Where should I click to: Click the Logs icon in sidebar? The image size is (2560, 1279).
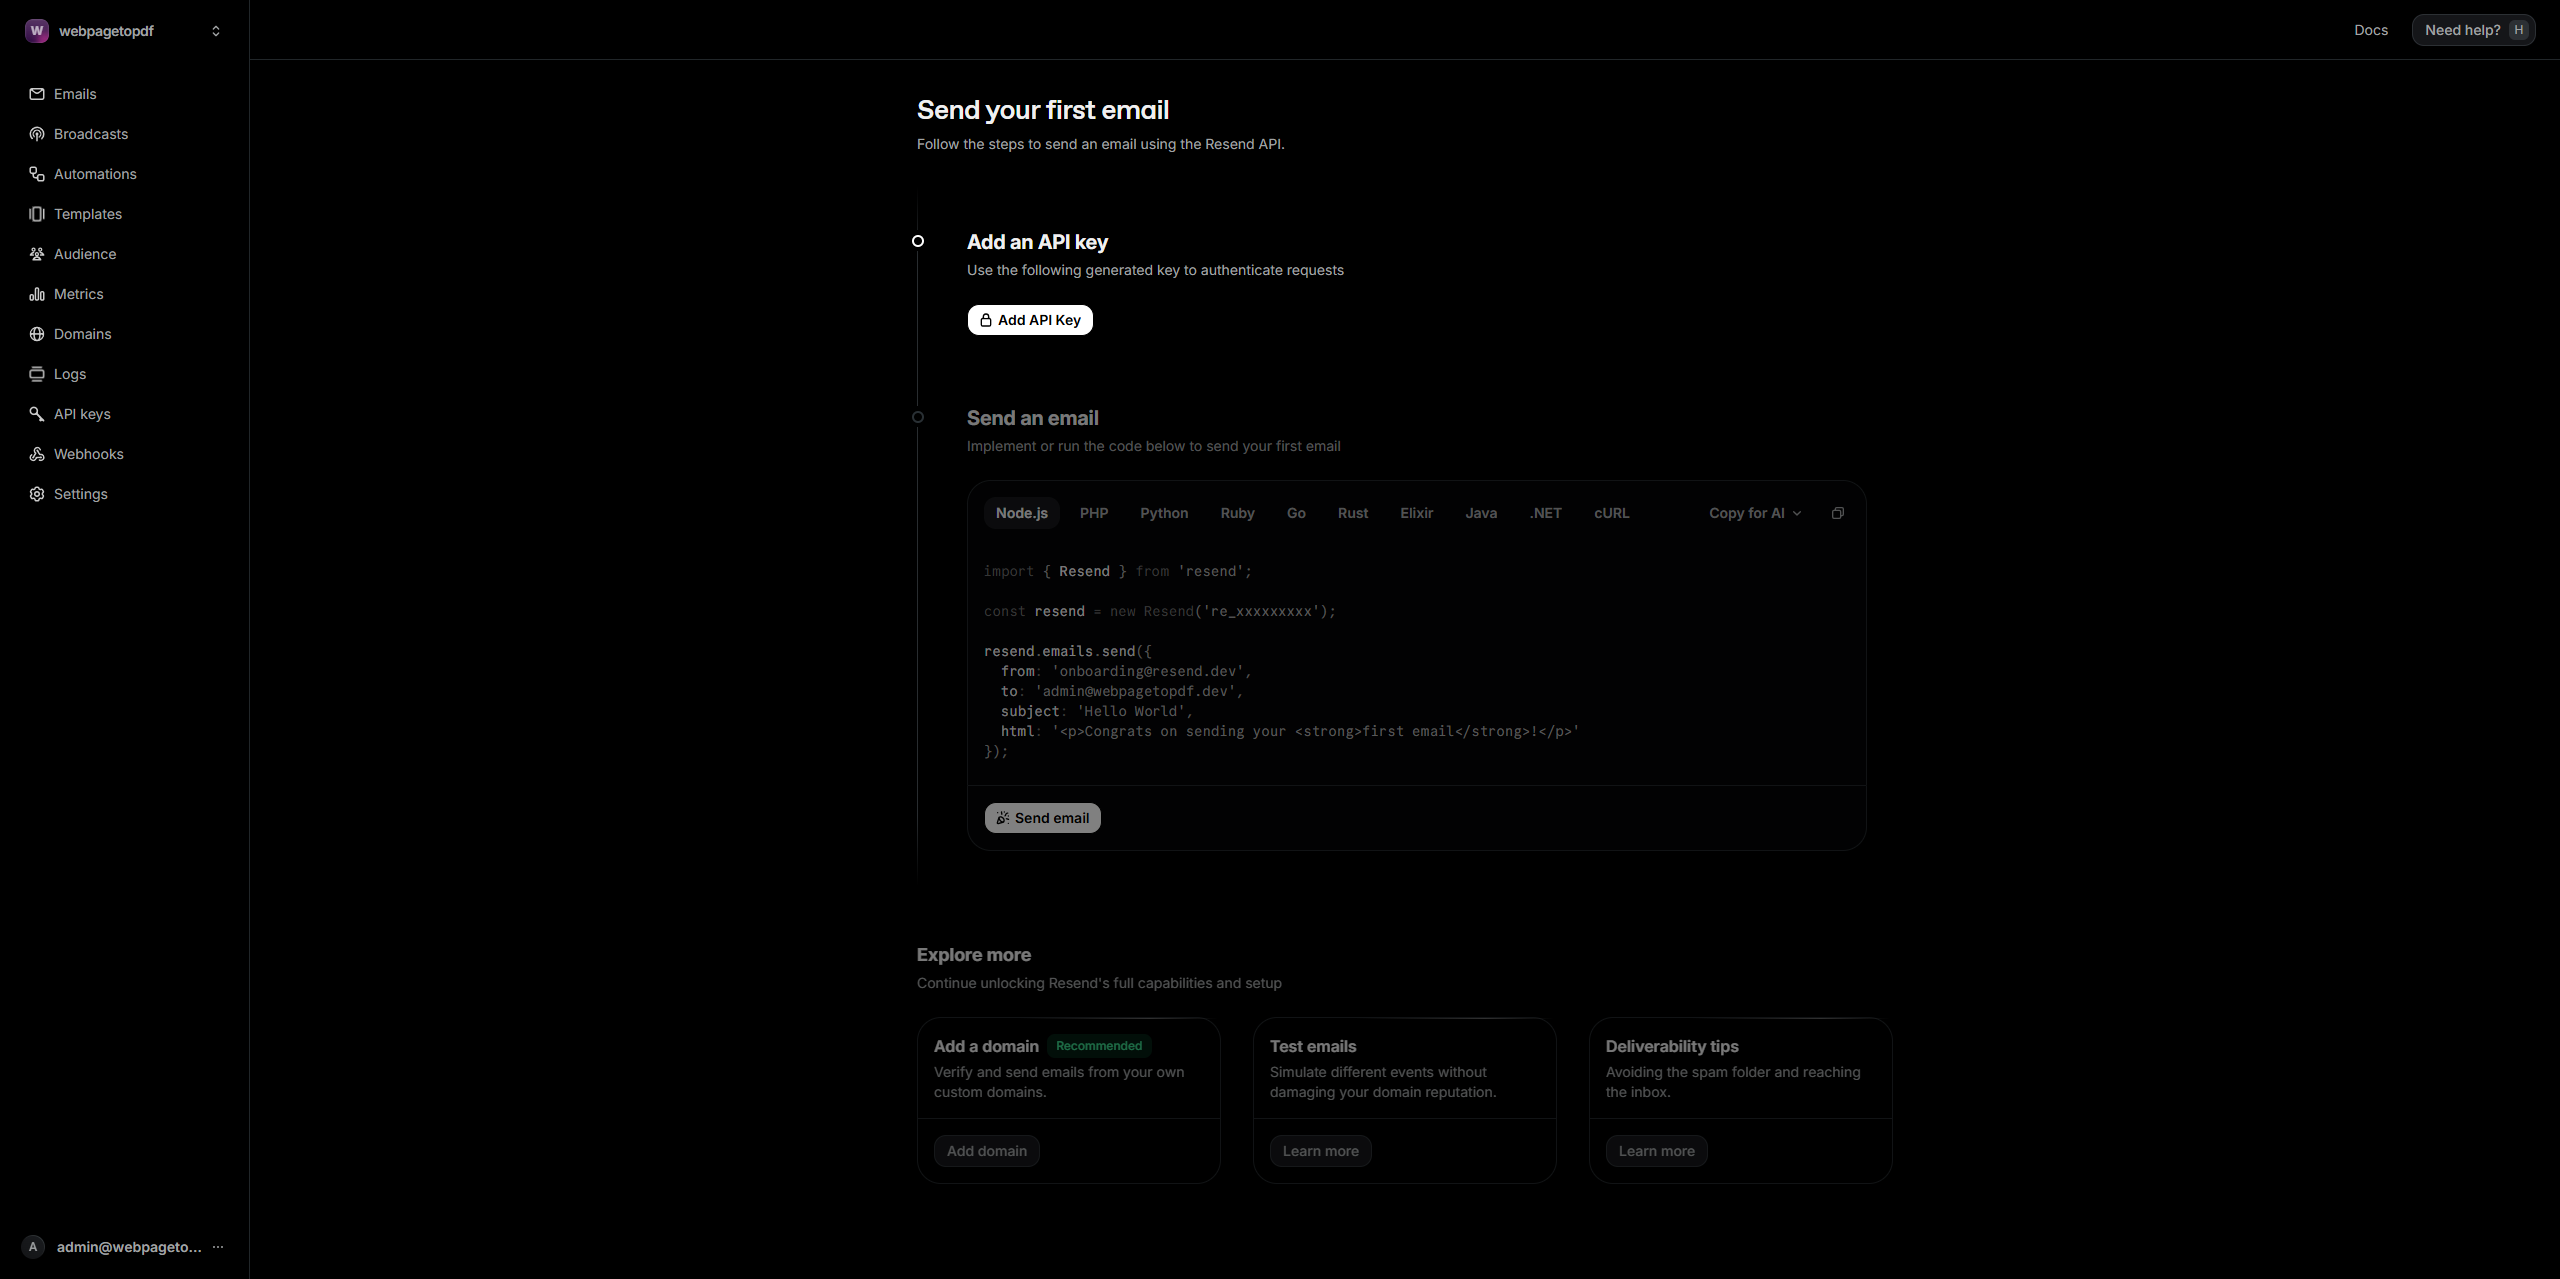pyautogui.click(x=37, y=374)
